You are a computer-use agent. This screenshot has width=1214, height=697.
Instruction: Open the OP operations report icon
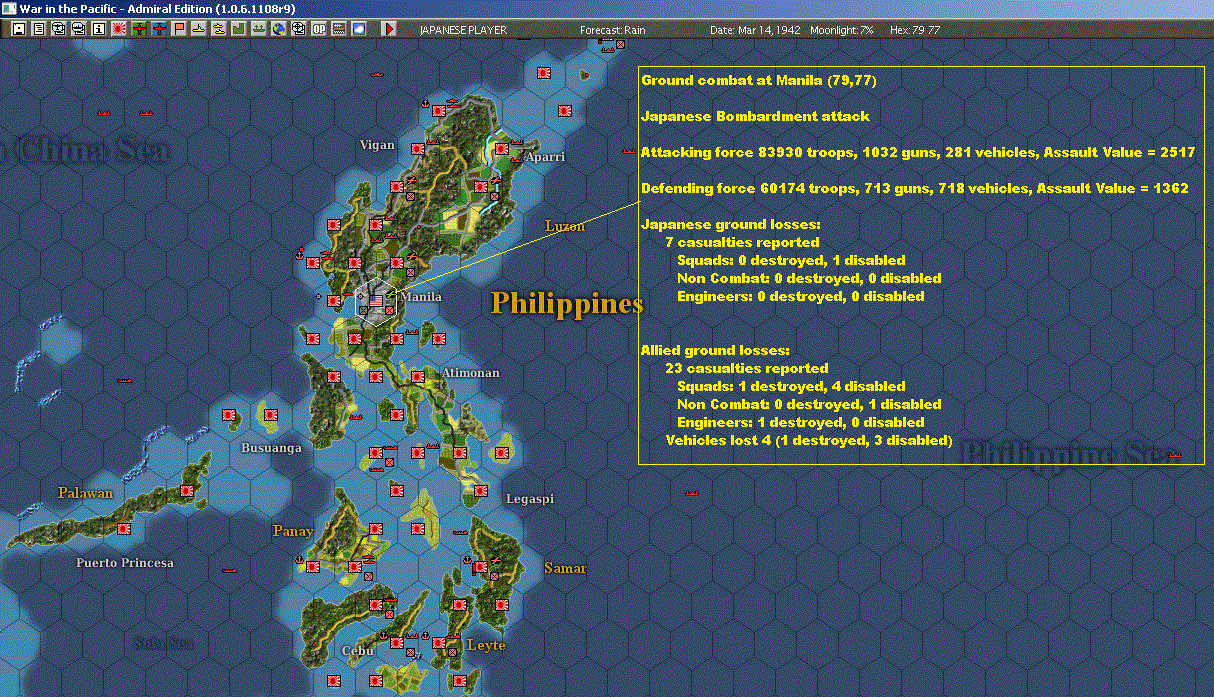coord(319,29)
